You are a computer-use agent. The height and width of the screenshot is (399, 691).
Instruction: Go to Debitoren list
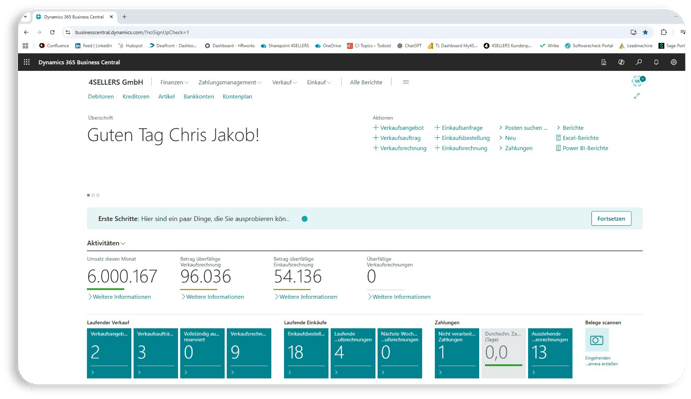click(x=101, y=97)
